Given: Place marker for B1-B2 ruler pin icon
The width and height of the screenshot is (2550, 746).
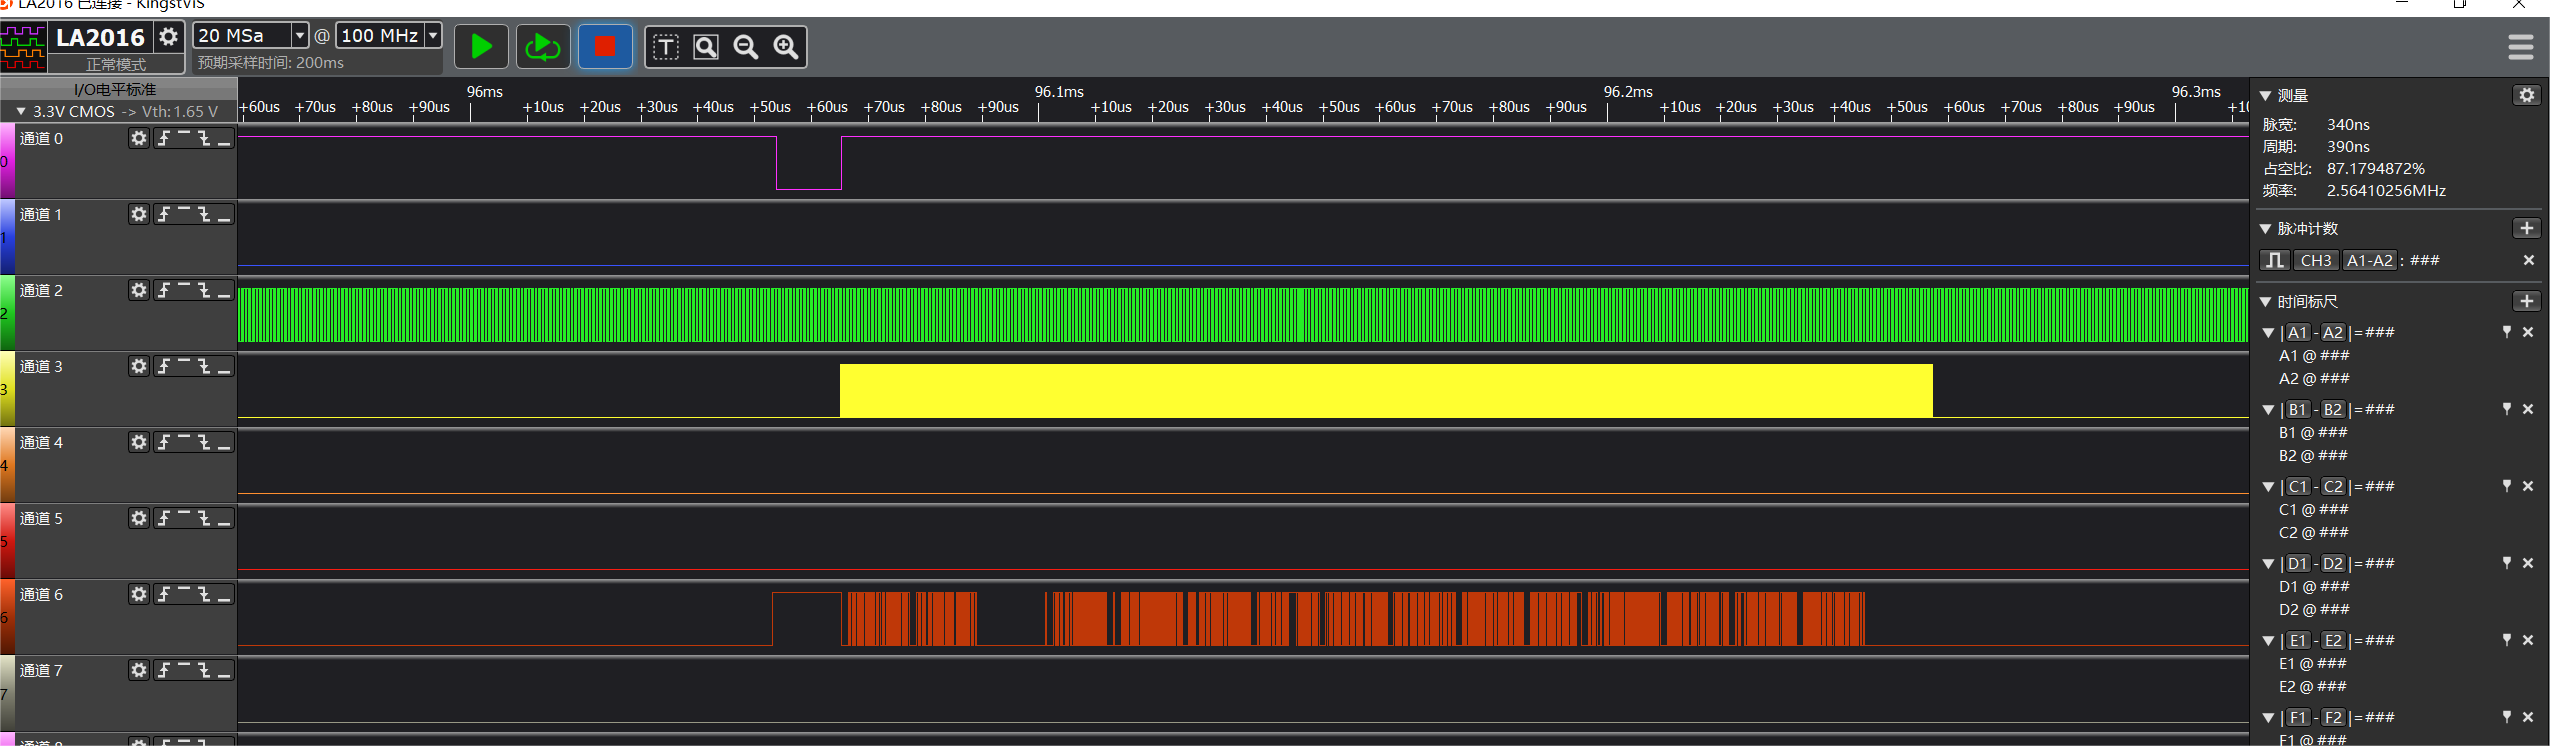Looking at the screenshot, I should [x=2507, y=409].
